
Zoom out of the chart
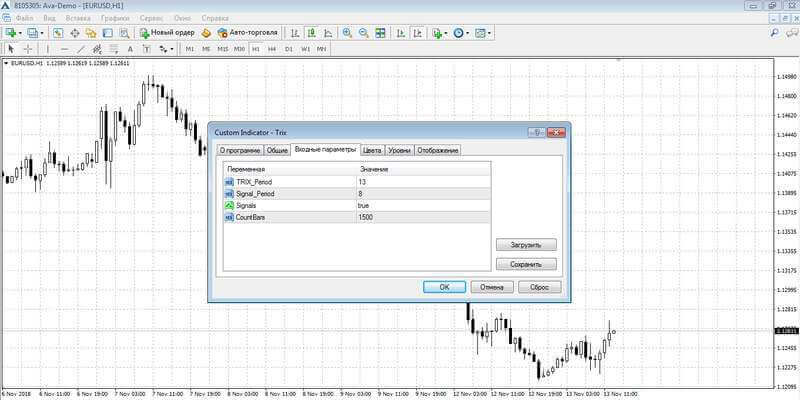pyautogui.click(x=364, y=33)
